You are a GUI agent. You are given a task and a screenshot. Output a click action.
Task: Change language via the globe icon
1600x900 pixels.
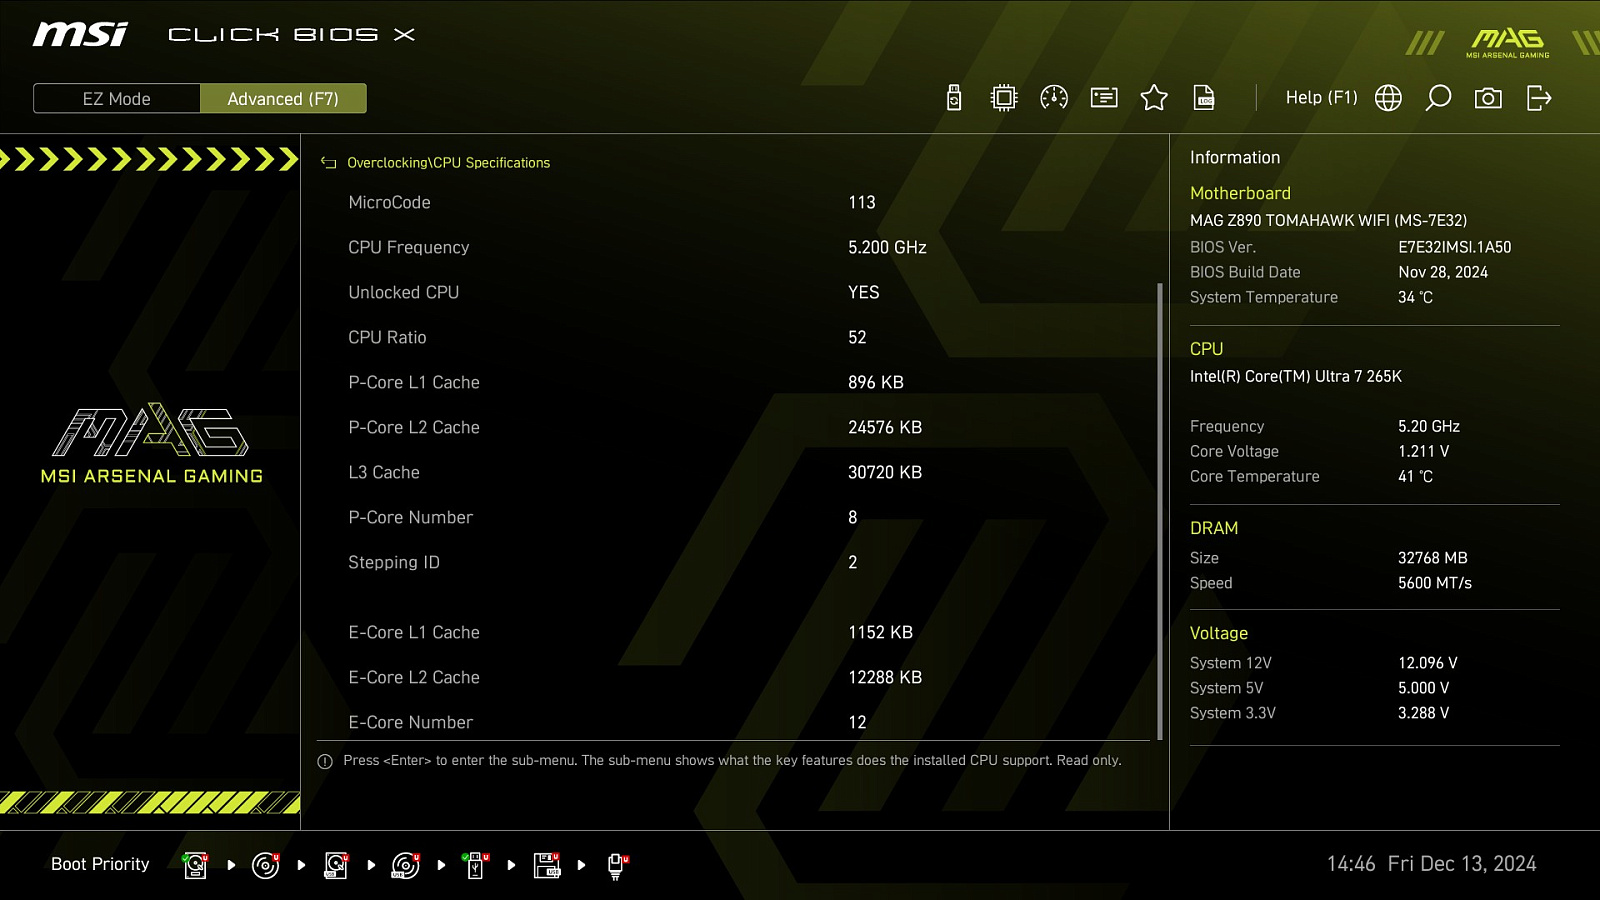click(x=1388, y=98)
